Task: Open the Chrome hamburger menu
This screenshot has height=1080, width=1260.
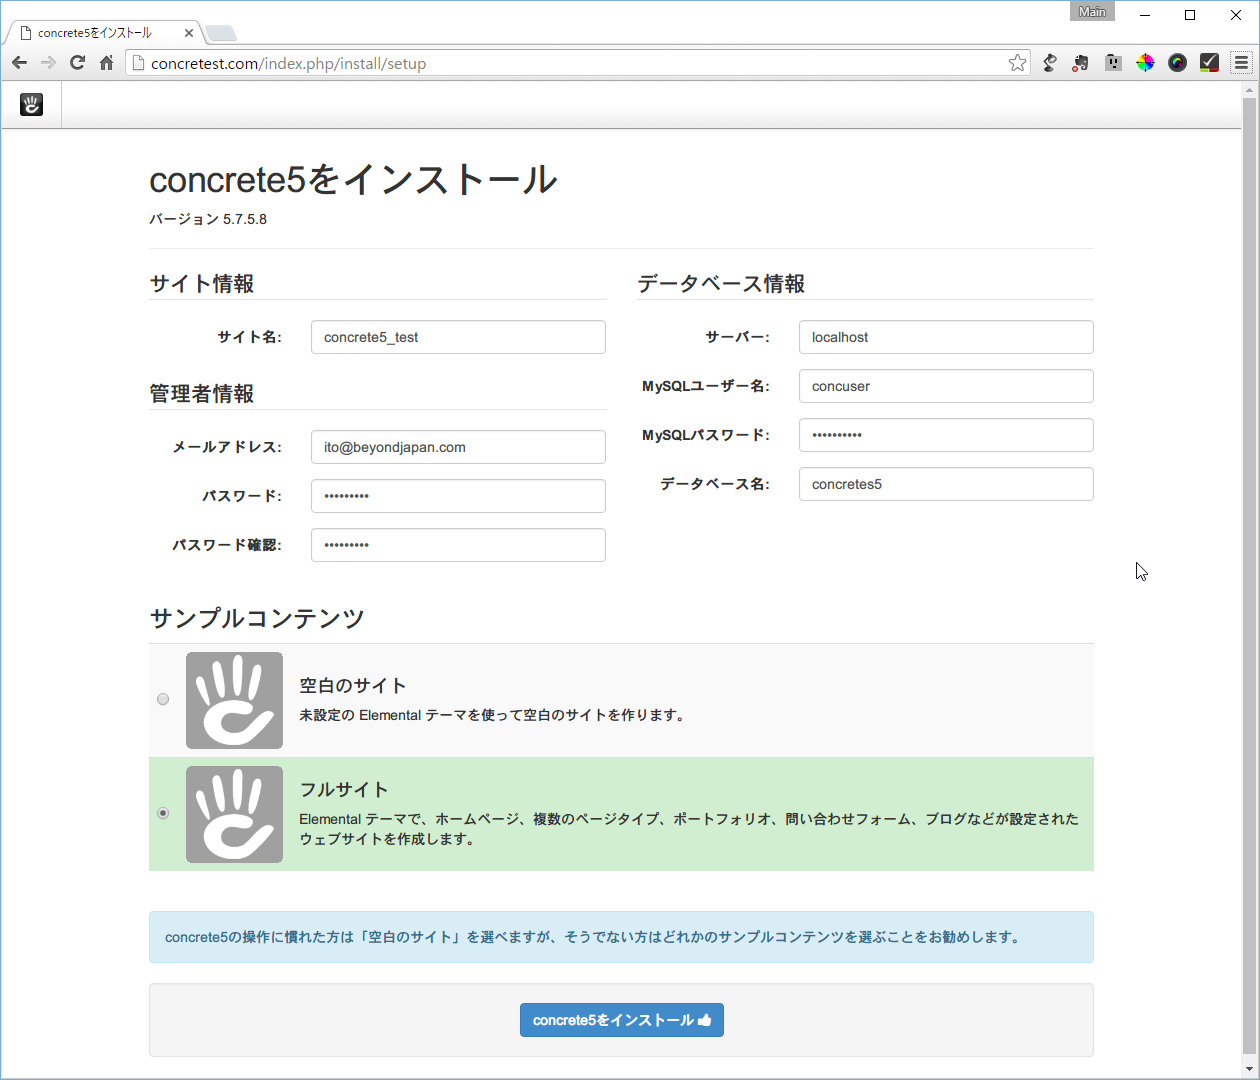Action: tap(1241, 63)
